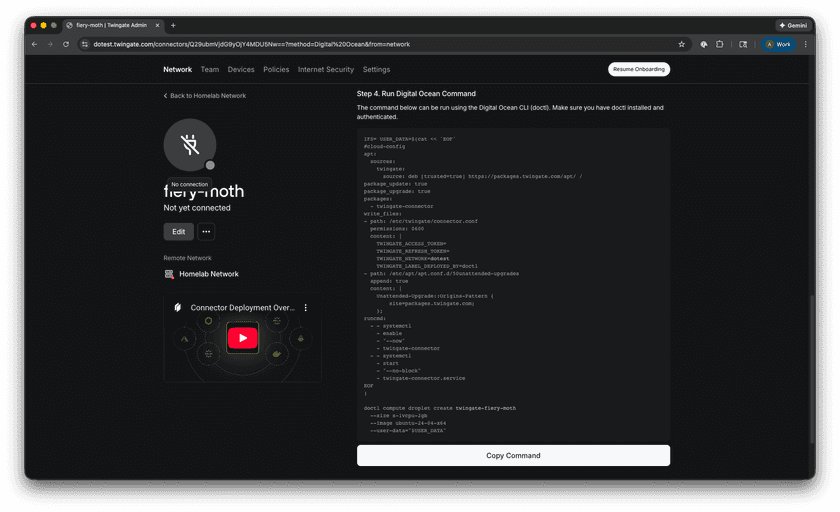Click the Resume Onboarding button
840x512 pixels.
[x=639, y=69]
